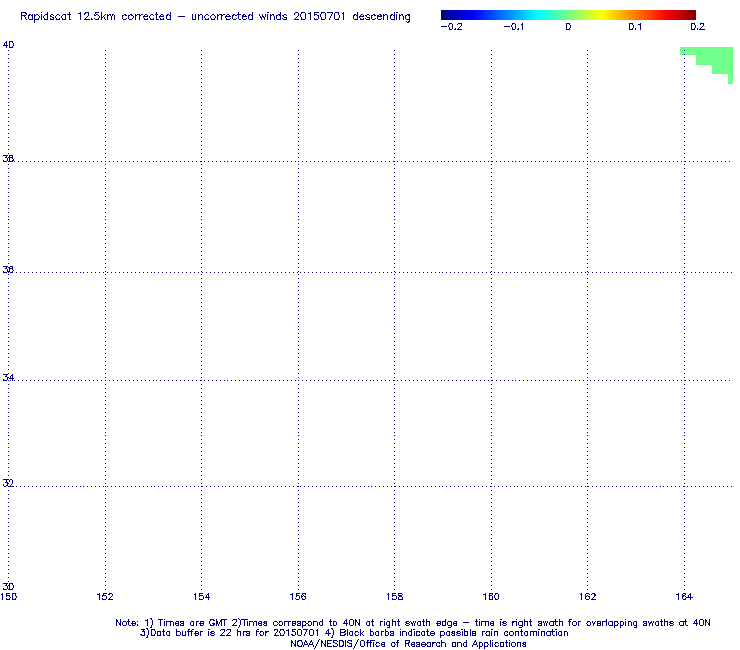The height and width of the screenshot is (650, 740).
Task: Click the 162 longitude axis label
Action: (x=588, y=597)
